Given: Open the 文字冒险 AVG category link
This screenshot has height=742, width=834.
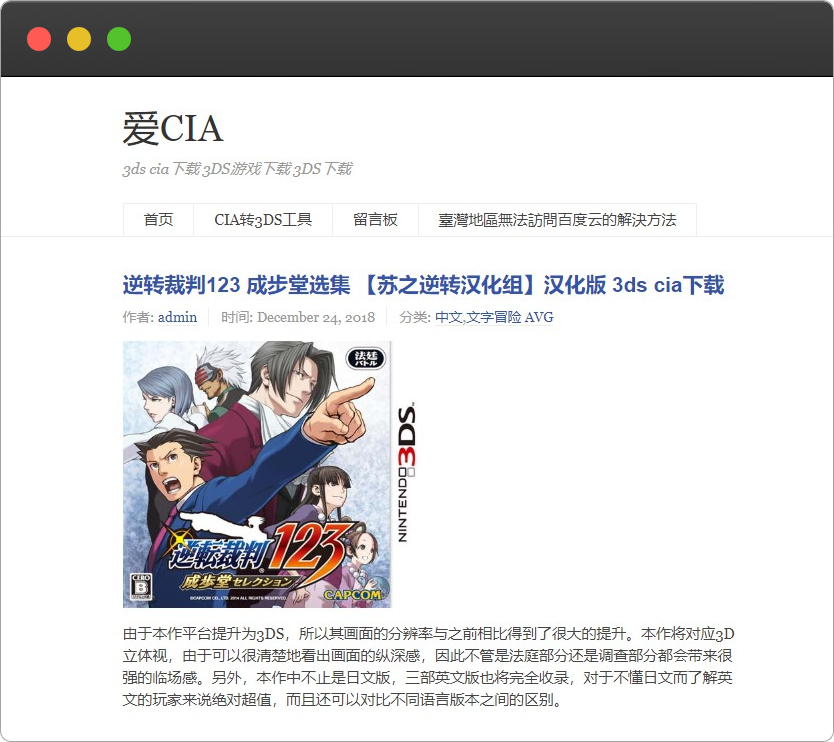Looking at the screenshot, I should (510, 318).
